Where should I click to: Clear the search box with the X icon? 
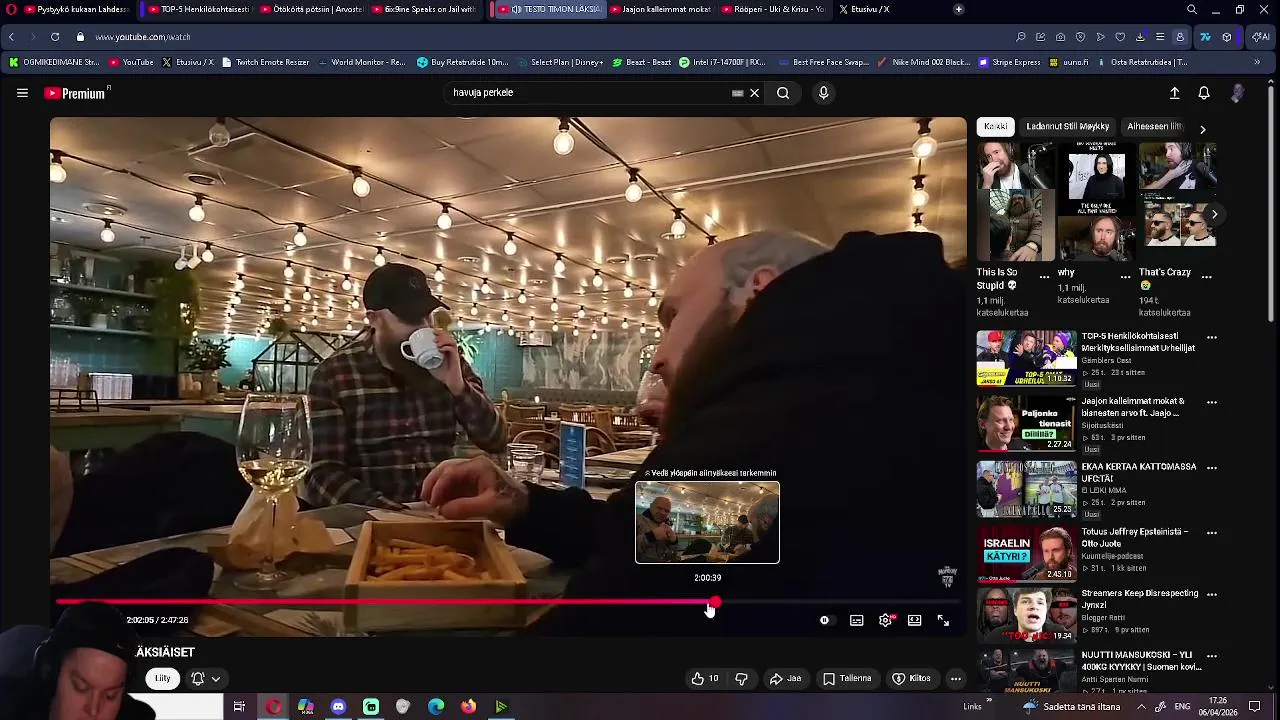pos(755,93)
